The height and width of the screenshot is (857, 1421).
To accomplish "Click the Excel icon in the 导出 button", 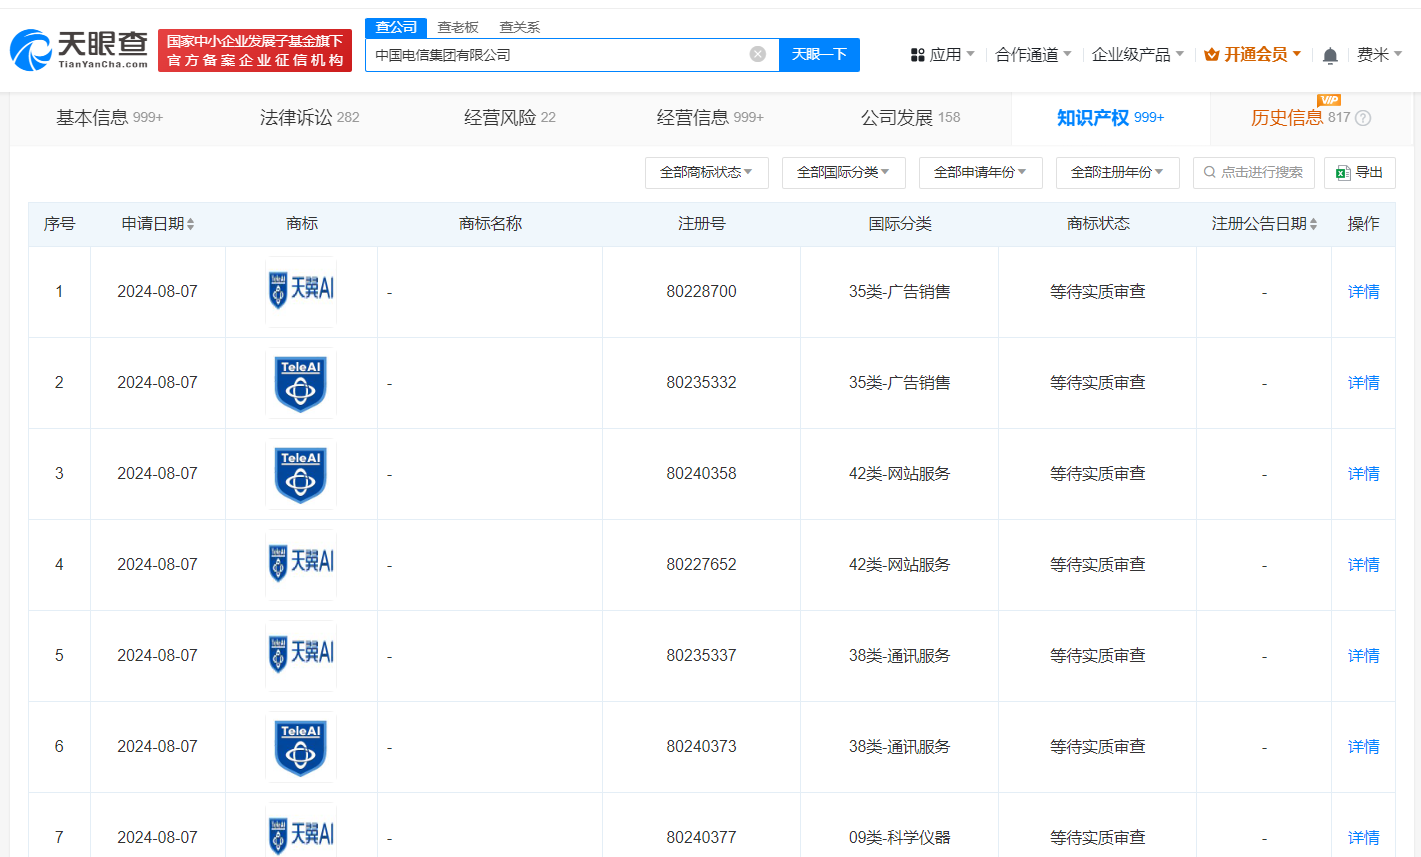I will pos(1344,172).
